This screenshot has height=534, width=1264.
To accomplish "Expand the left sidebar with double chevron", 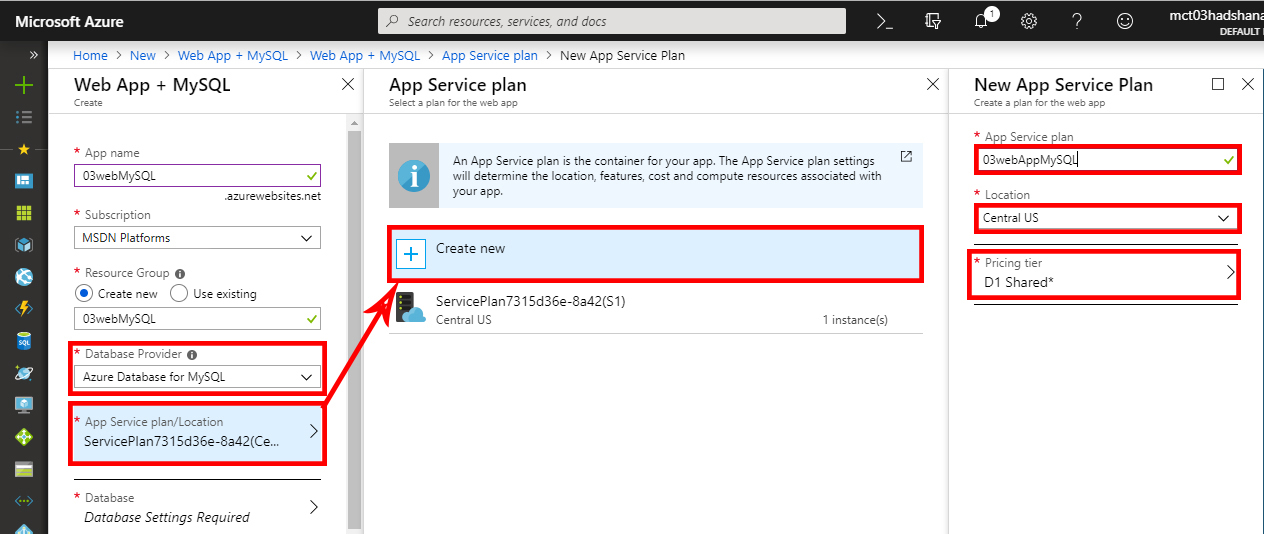I will 33,56.
